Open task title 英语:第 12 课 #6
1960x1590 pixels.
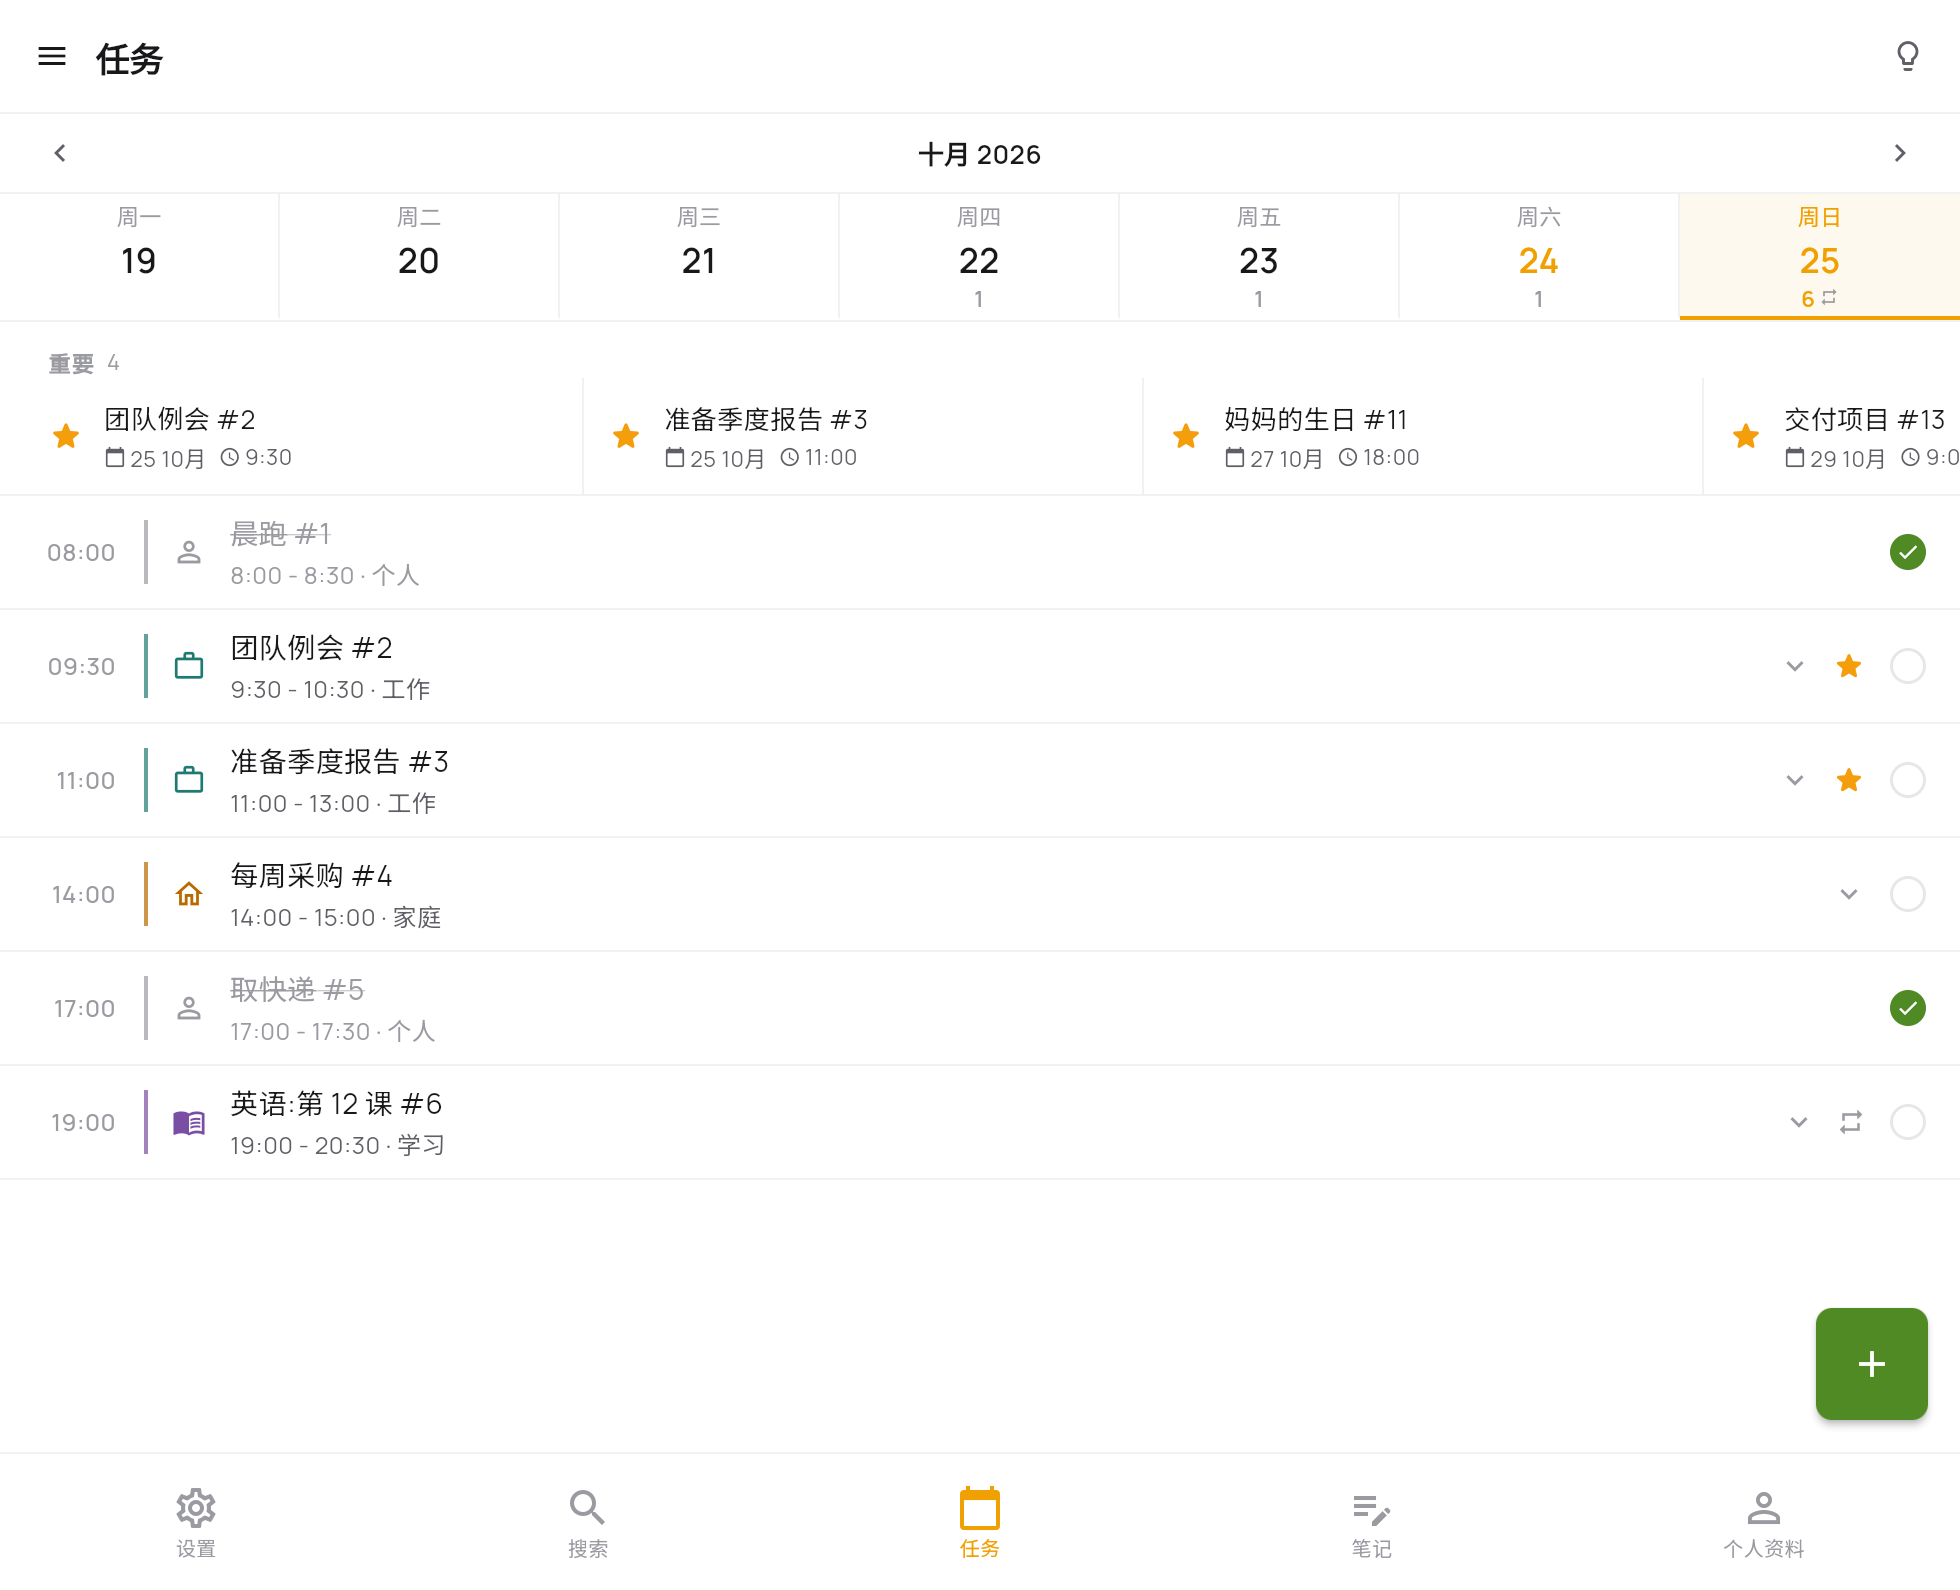point(336,1104)
